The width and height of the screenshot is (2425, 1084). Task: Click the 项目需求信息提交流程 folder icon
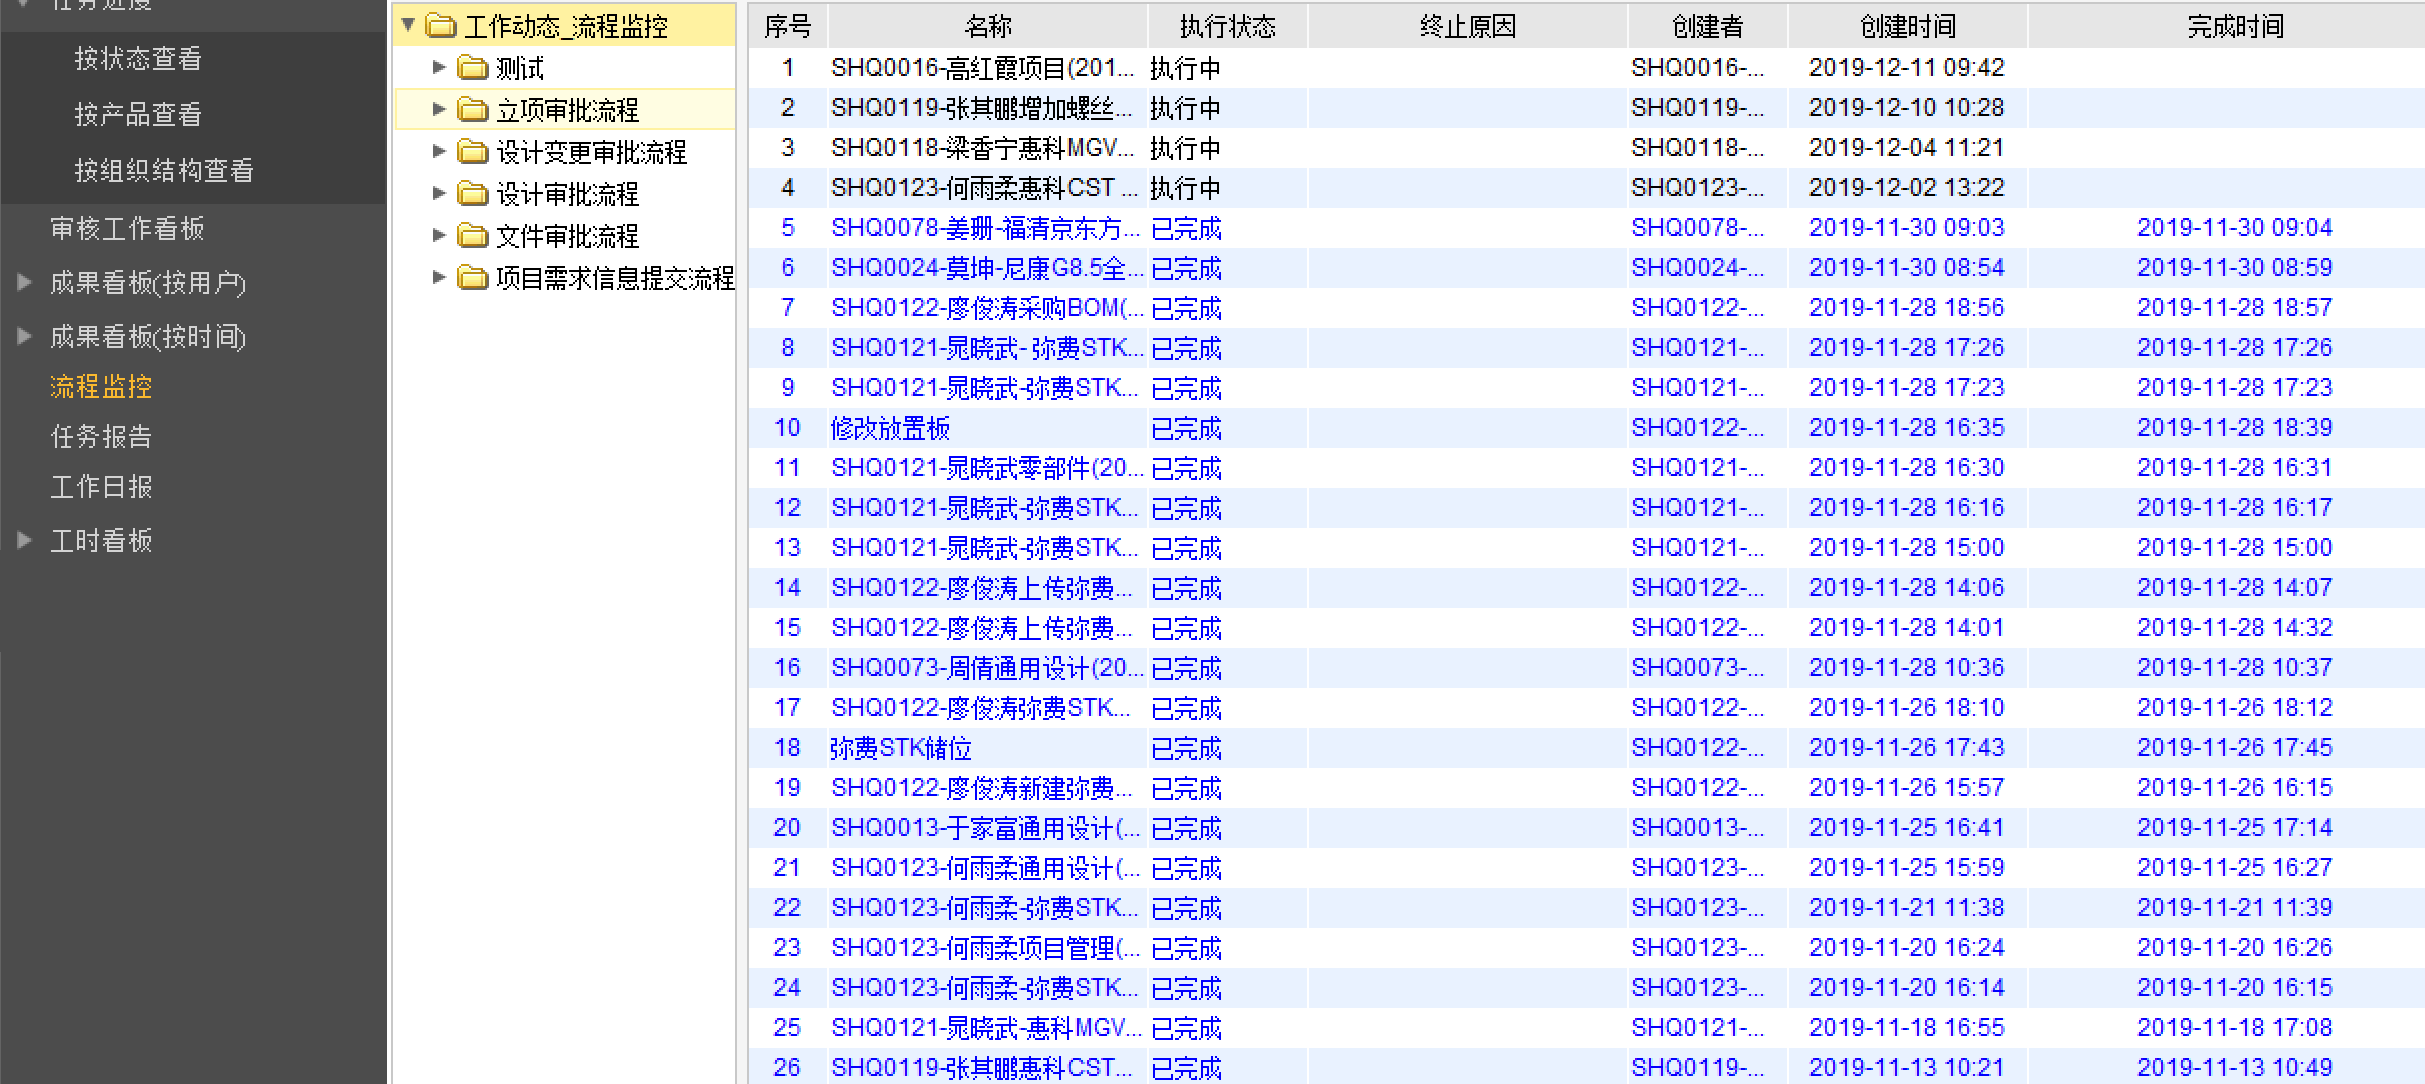coord(472,278)
